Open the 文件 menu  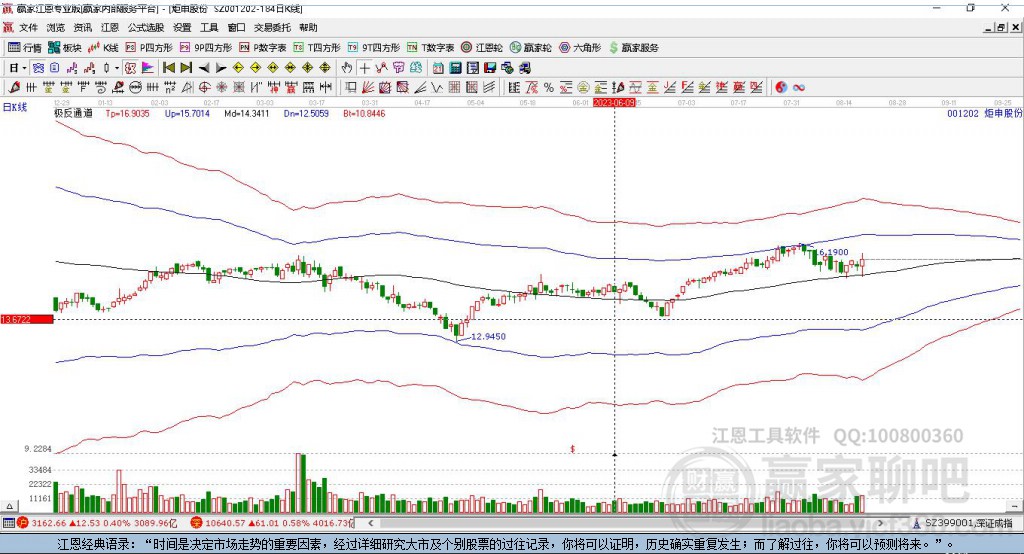[x=29, y=27]
